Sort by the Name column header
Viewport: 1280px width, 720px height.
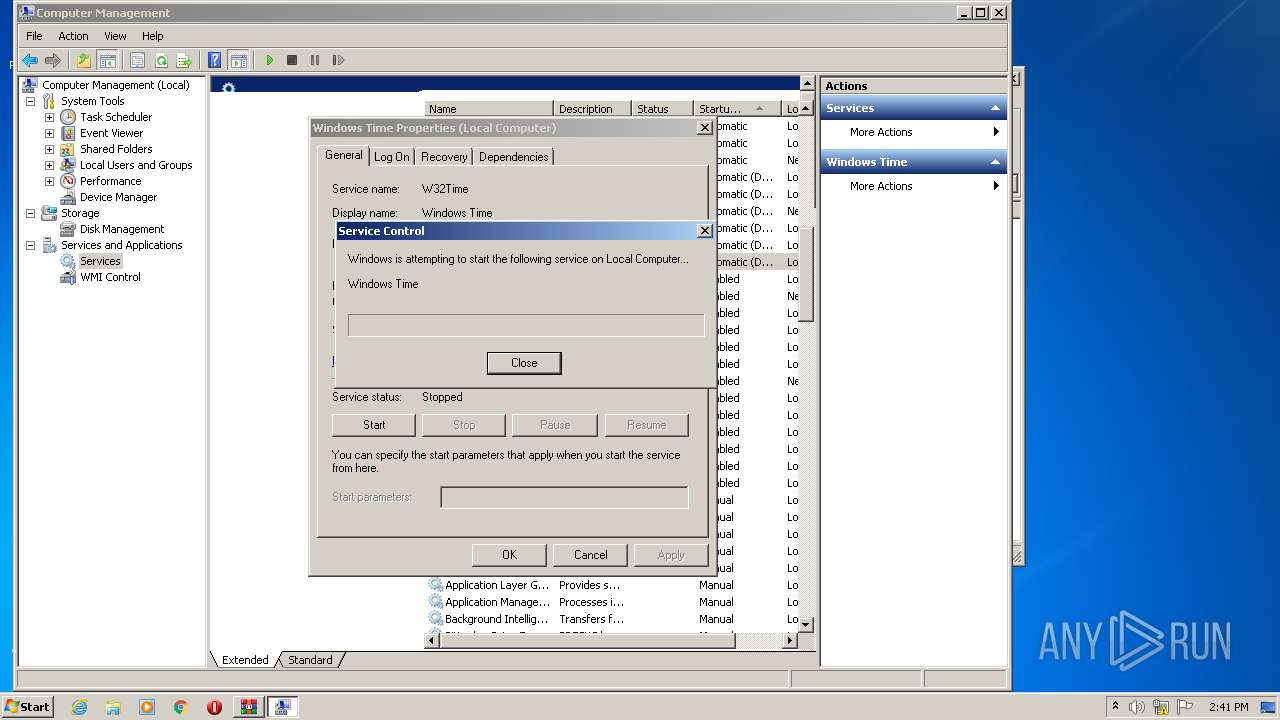[x=488, y=109]
